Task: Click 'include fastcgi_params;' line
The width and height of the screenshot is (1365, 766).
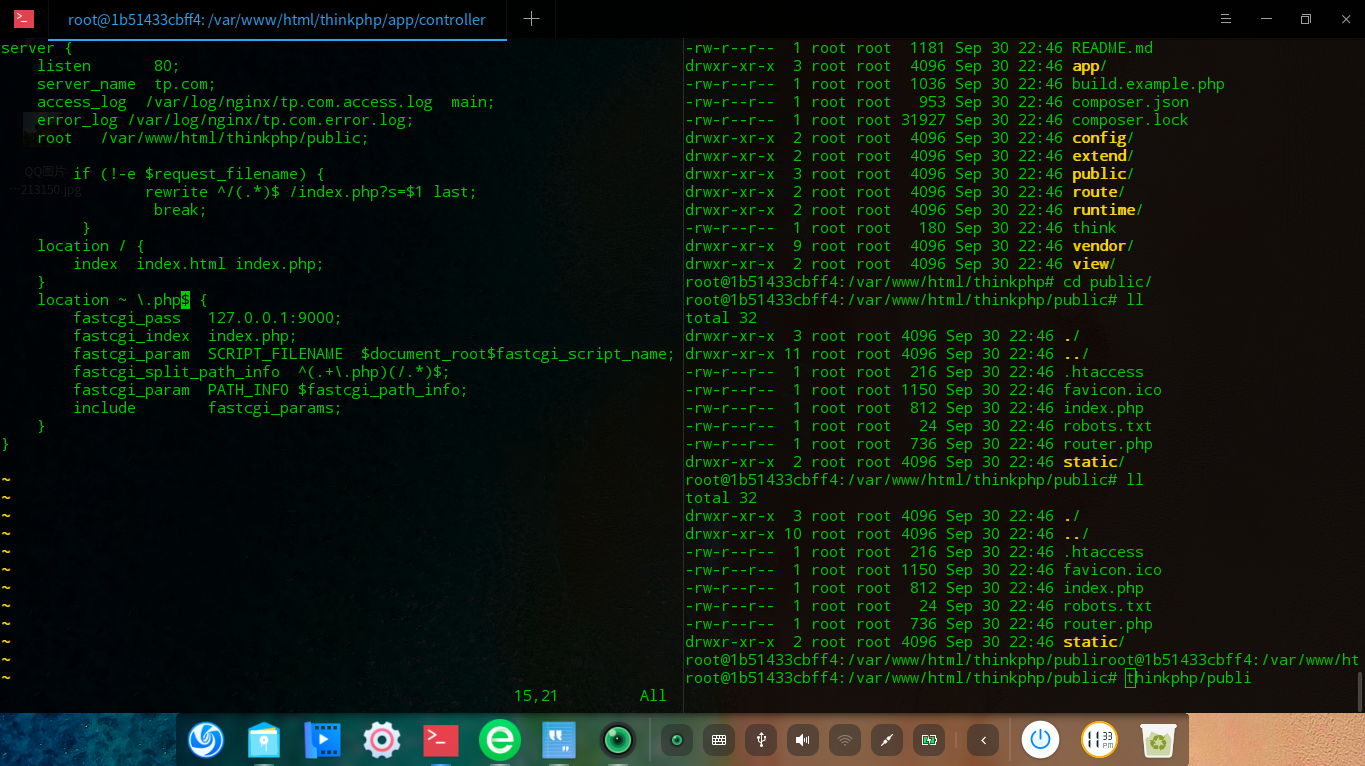Action: click(207, 408)
